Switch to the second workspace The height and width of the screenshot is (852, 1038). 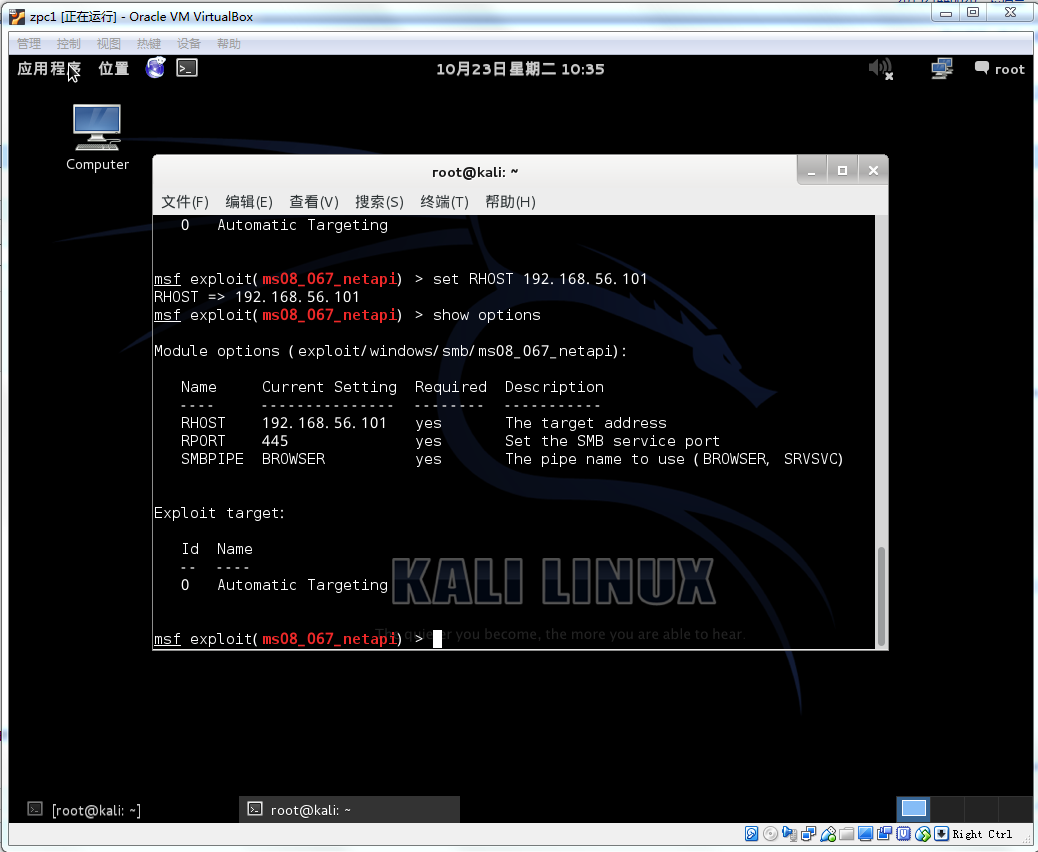[x=947, y=809]
